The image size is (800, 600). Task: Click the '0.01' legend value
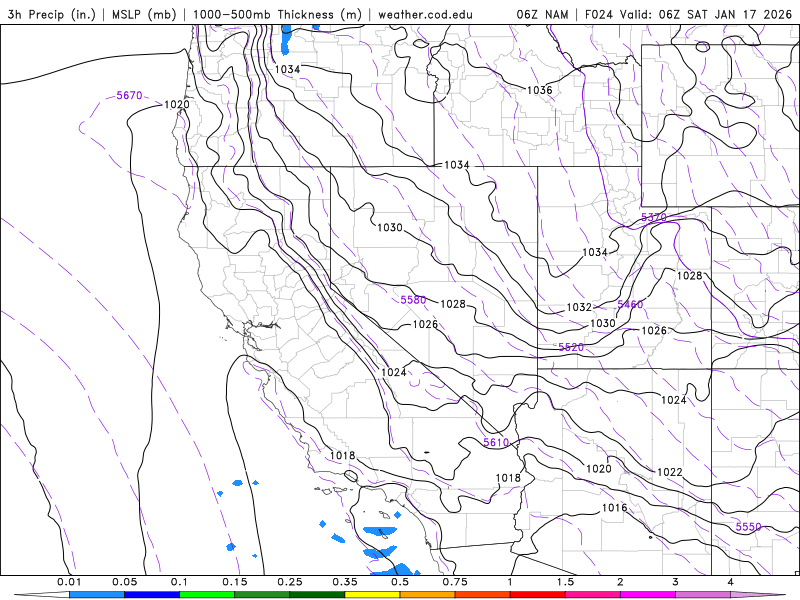[69, 582]
